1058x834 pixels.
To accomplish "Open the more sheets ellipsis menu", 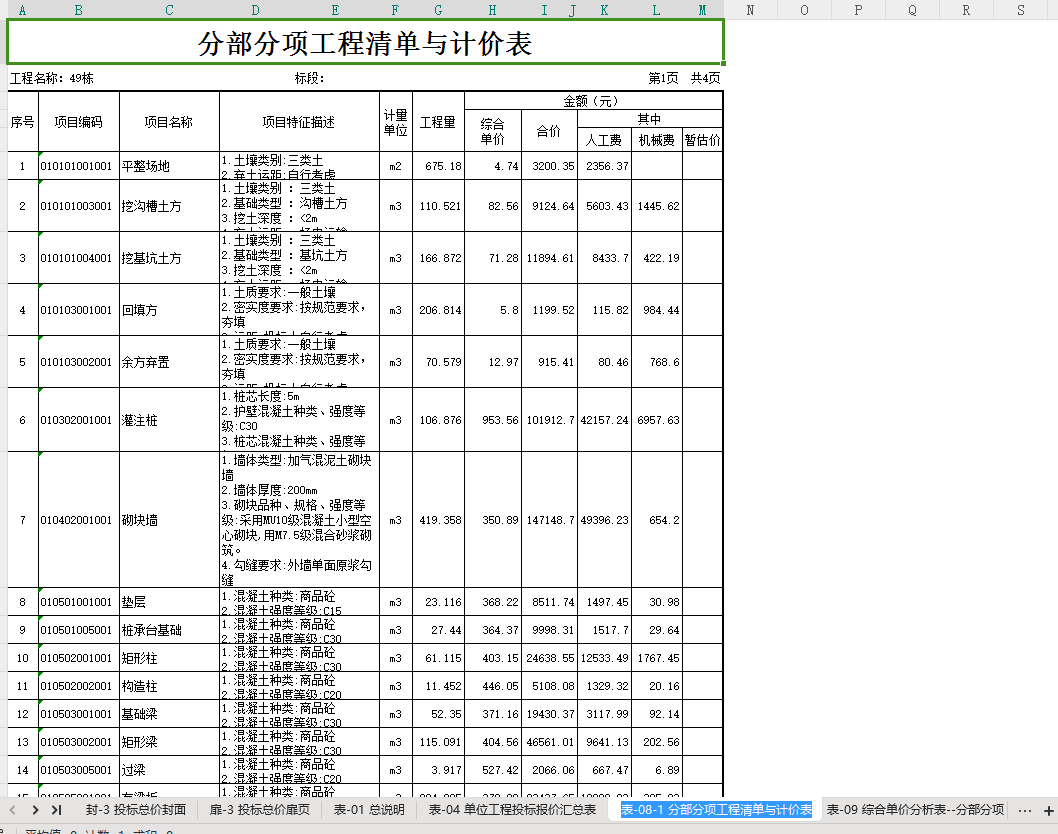I will (1024, 810).
